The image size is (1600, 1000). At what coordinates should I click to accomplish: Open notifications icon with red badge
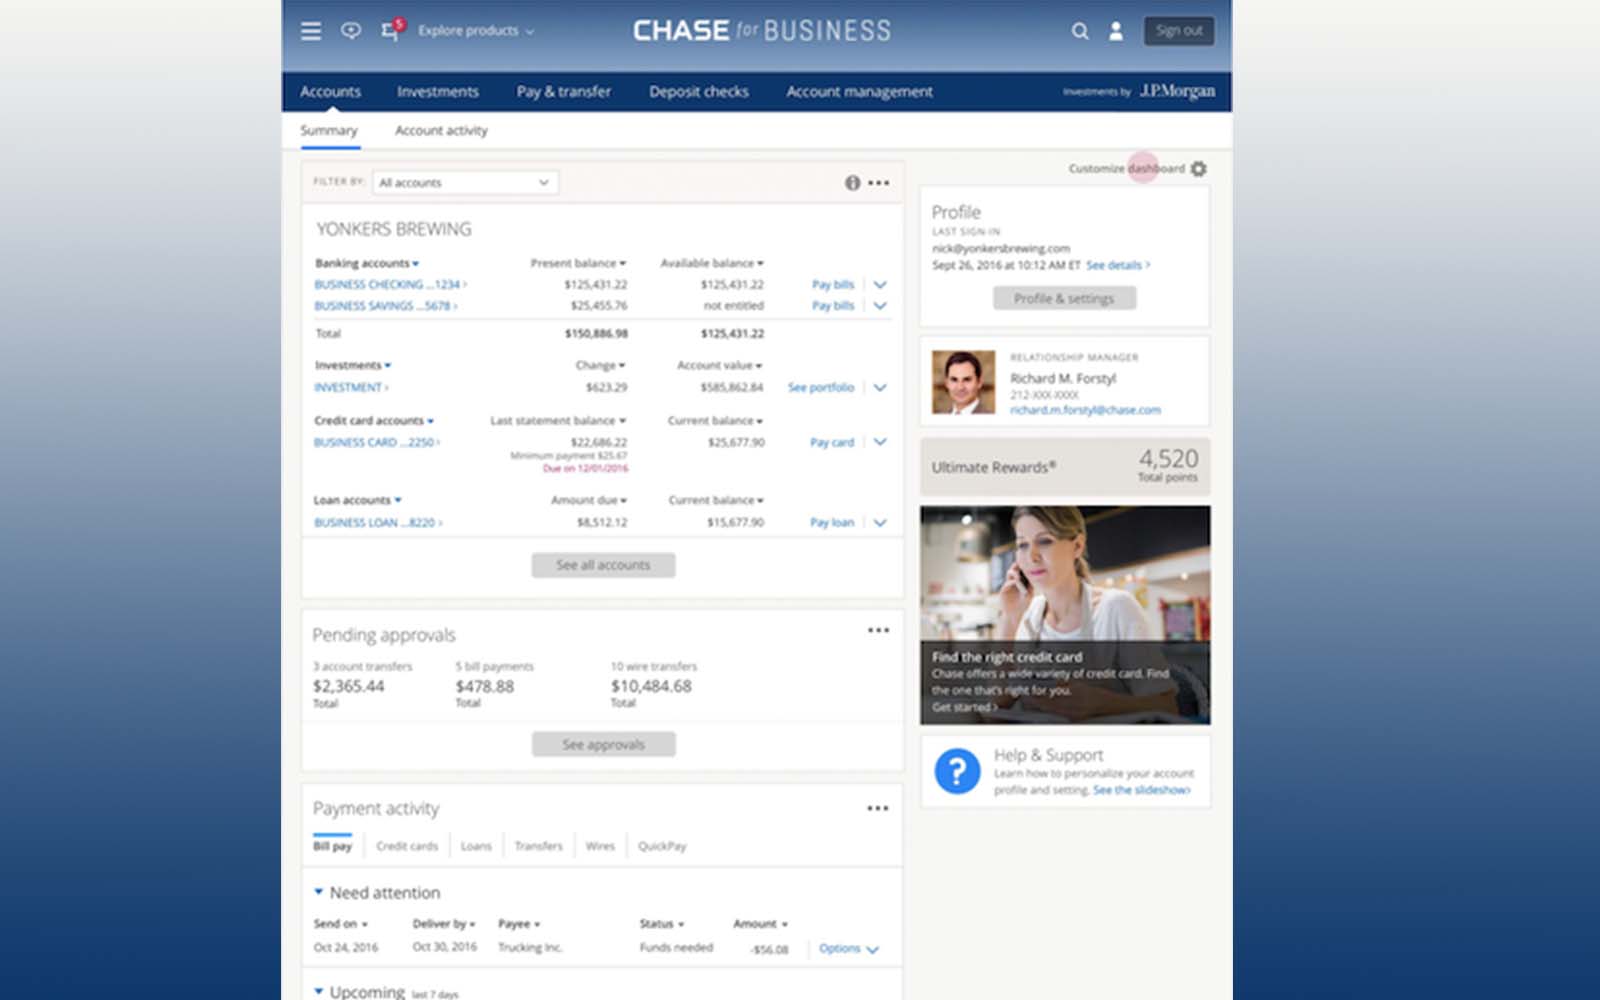(391, 30)
